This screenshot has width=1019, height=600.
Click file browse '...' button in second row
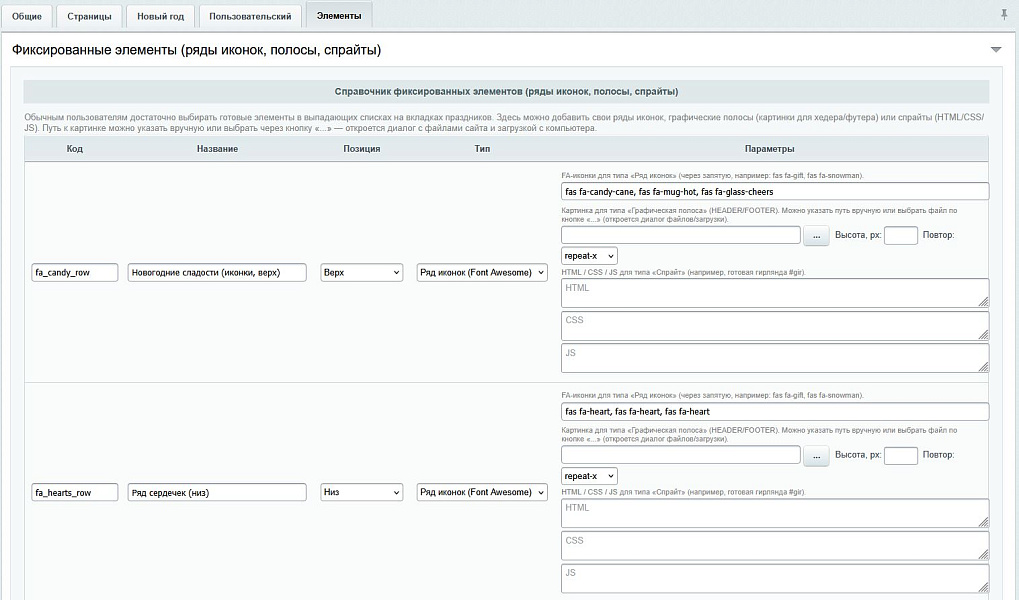click(x=816, y=455)
